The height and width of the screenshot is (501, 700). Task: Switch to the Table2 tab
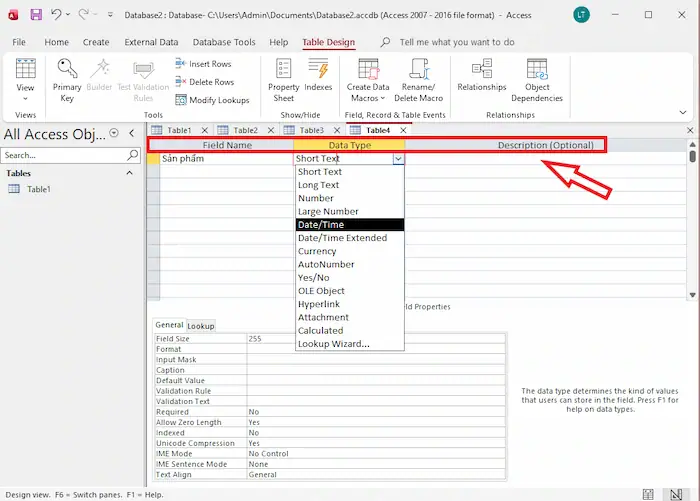tap(245, 130)
